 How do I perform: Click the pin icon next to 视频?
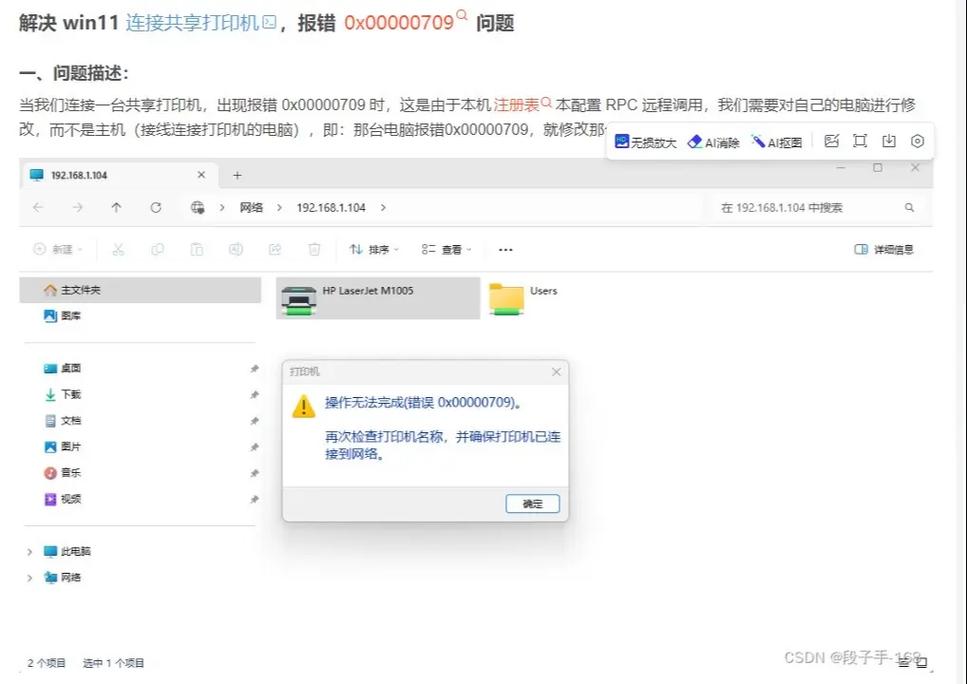click(254, 499)
